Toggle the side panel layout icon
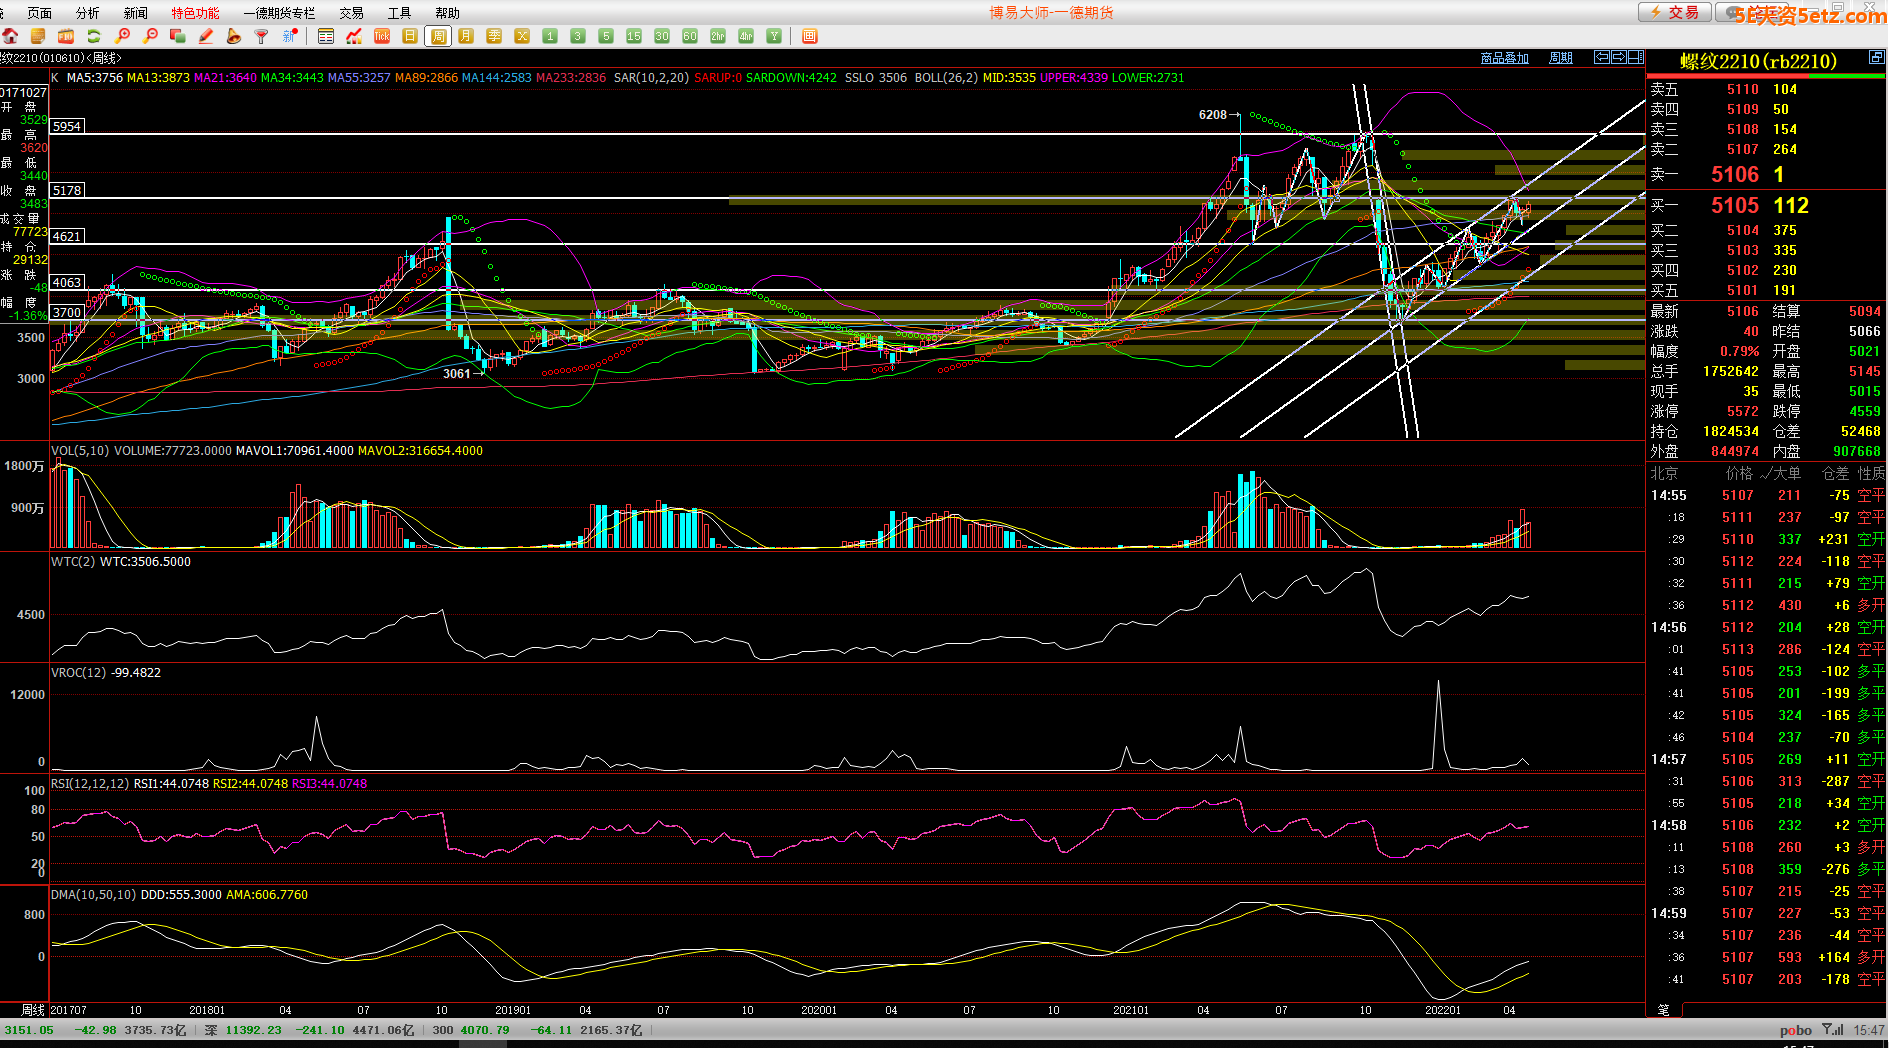This screenshot has width=1889, height=1048. tap(1636, 57)
